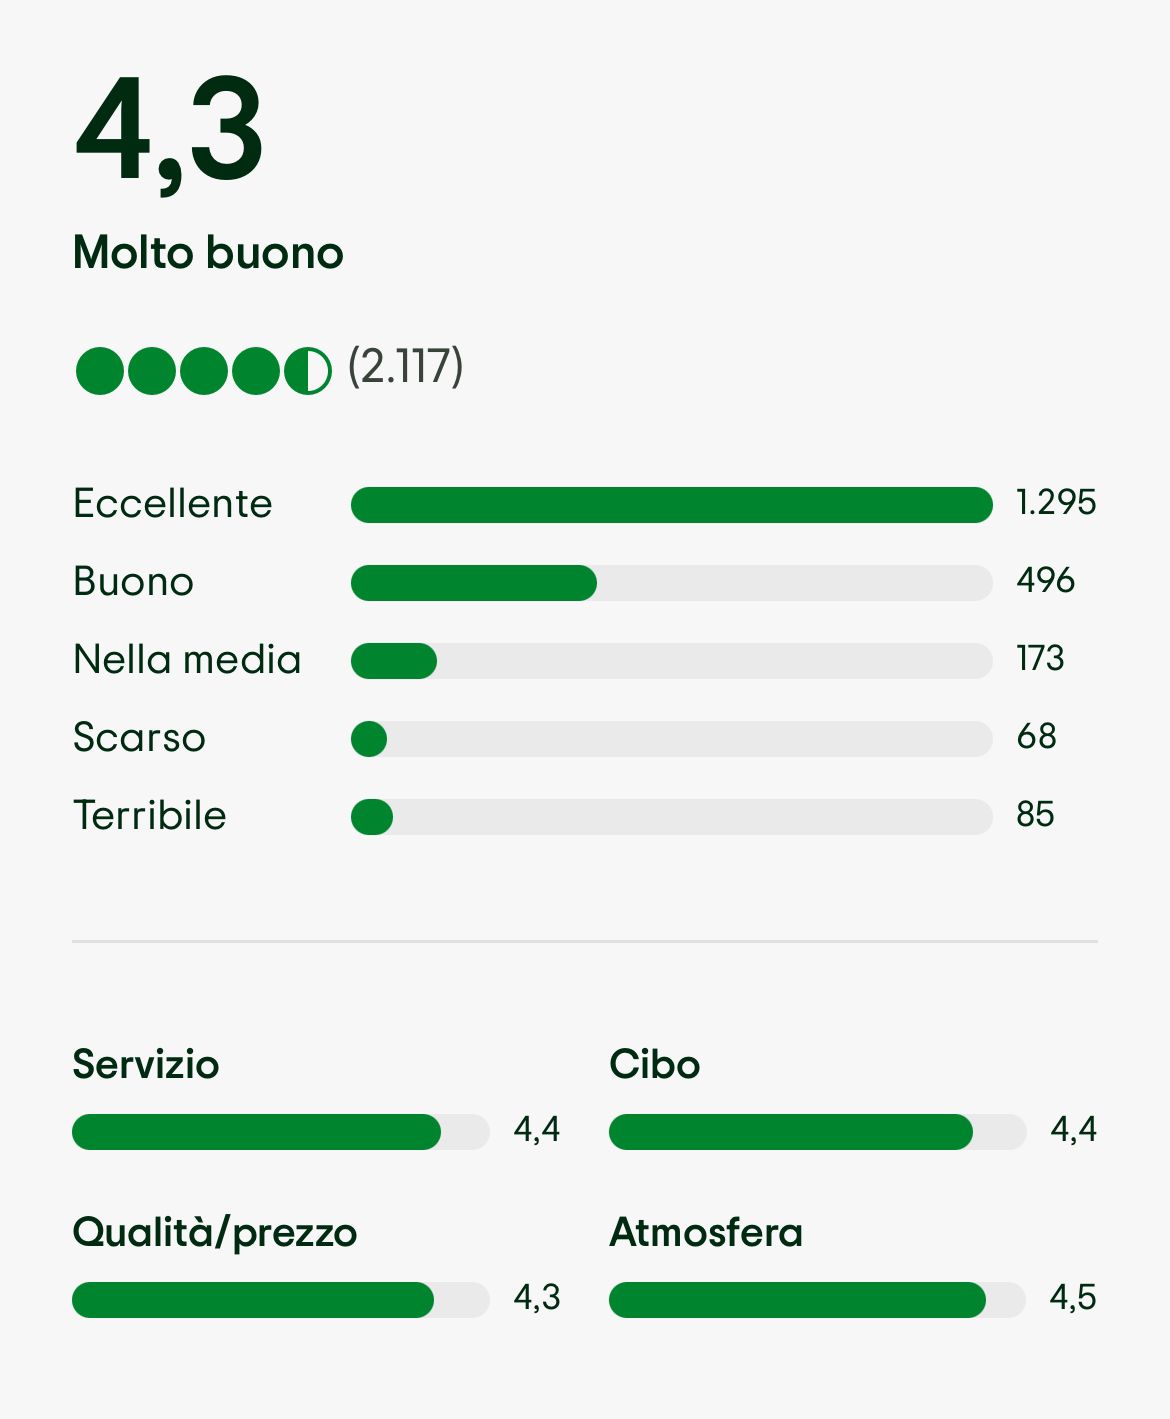Click the Scarso rating bar
The width and height of the screenshot is (1170, 1419).
coord(671,739)
